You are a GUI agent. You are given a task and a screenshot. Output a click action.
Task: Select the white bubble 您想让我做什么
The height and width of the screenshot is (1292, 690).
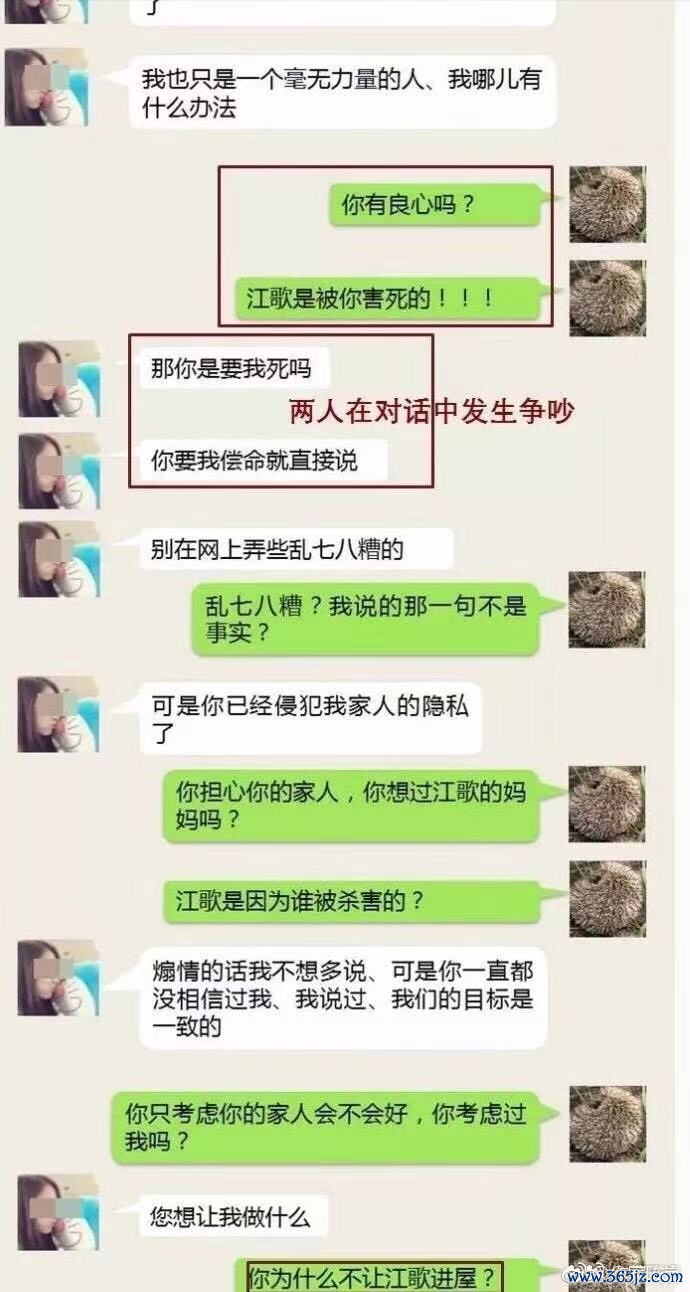pos(232,1217)
